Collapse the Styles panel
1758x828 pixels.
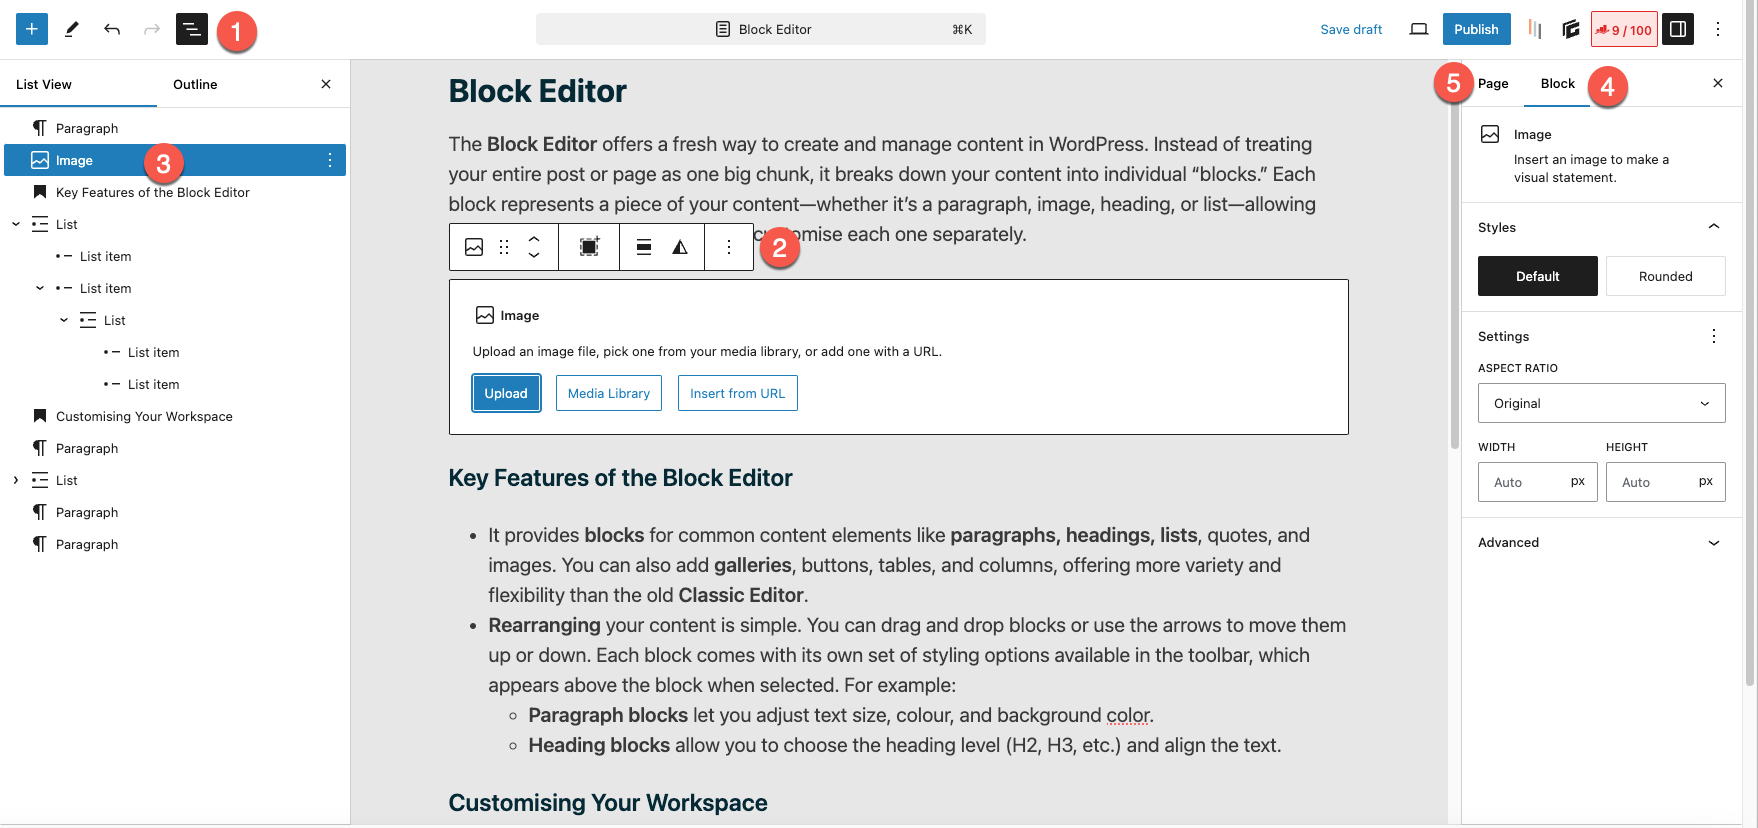1713,227
